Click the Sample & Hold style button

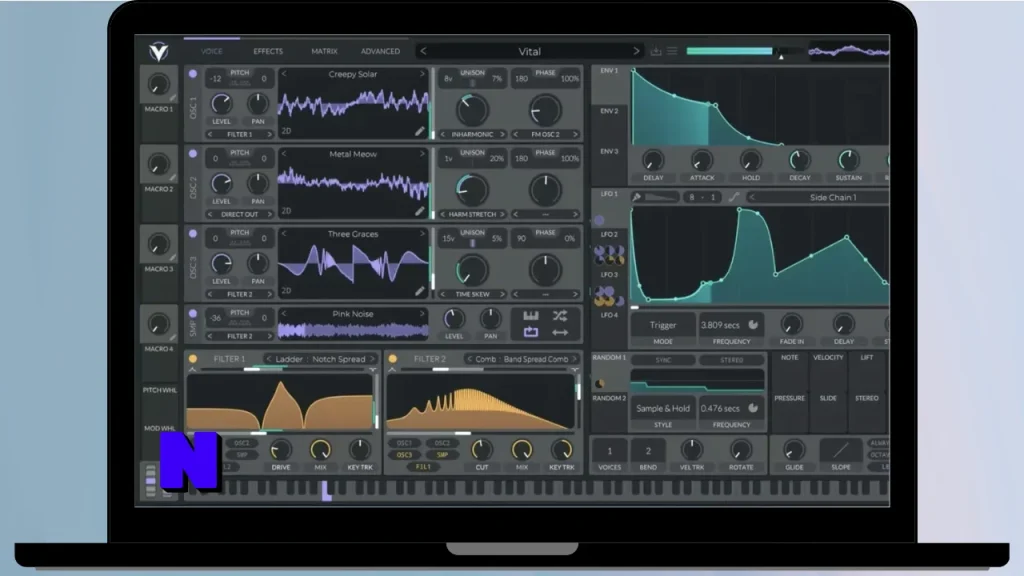(663, 408)
